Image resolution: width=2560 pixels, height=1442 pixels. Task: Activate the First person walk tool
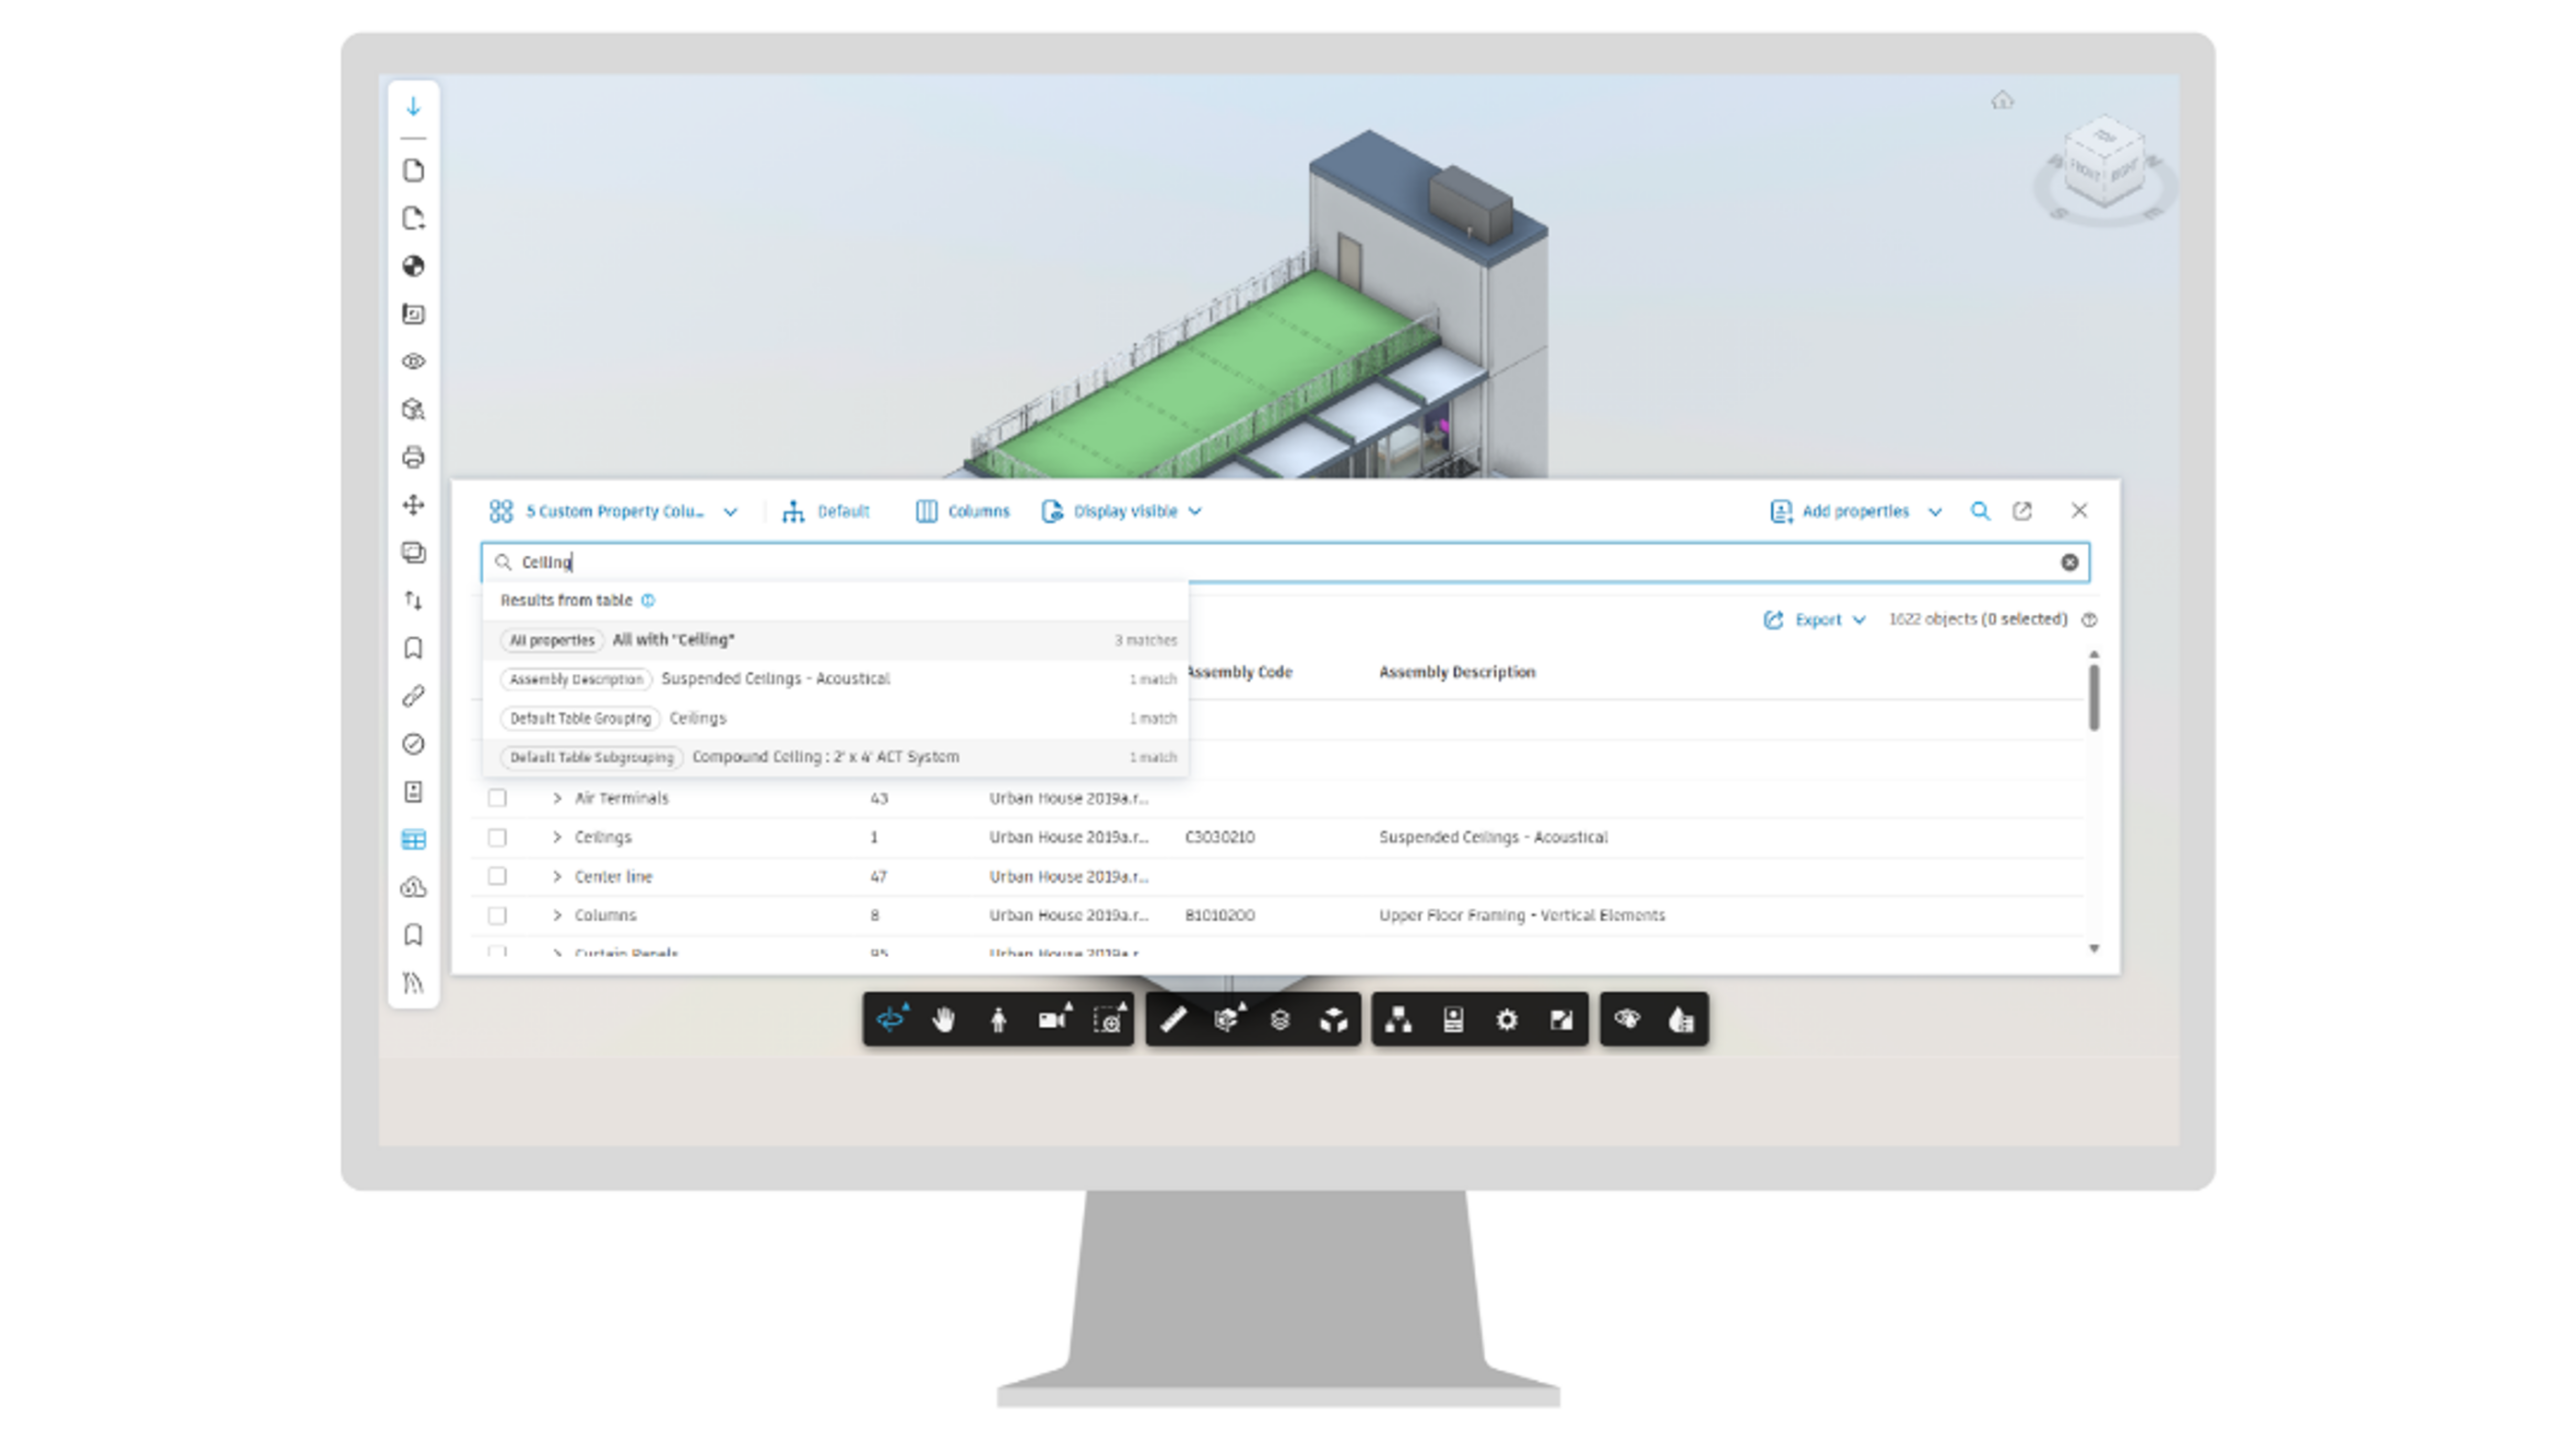click(x=998, y=1020)
